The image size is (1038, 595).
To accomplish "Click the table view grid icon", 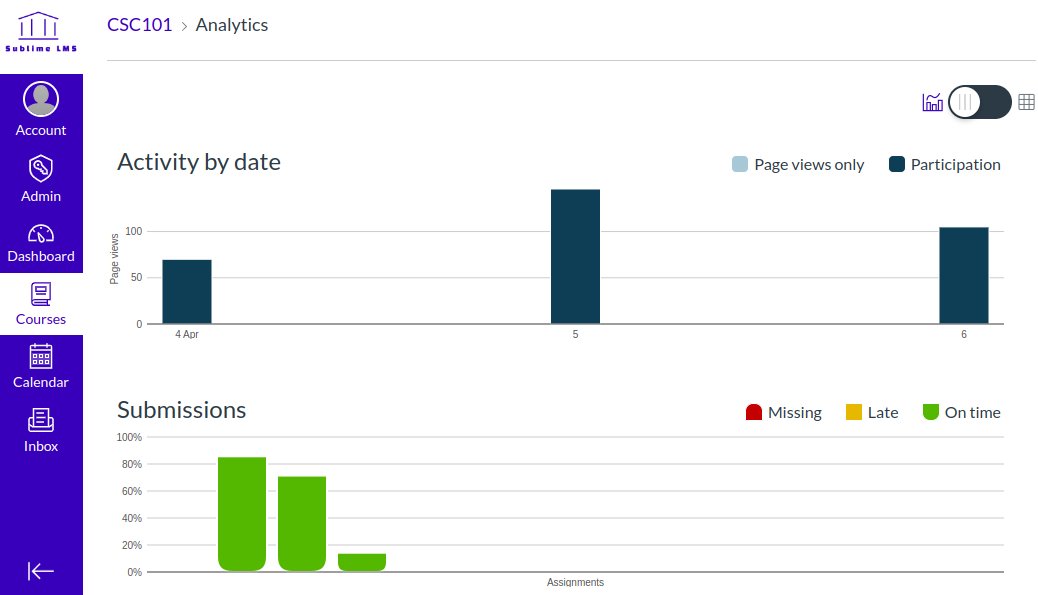I will tap(1026, 102).
